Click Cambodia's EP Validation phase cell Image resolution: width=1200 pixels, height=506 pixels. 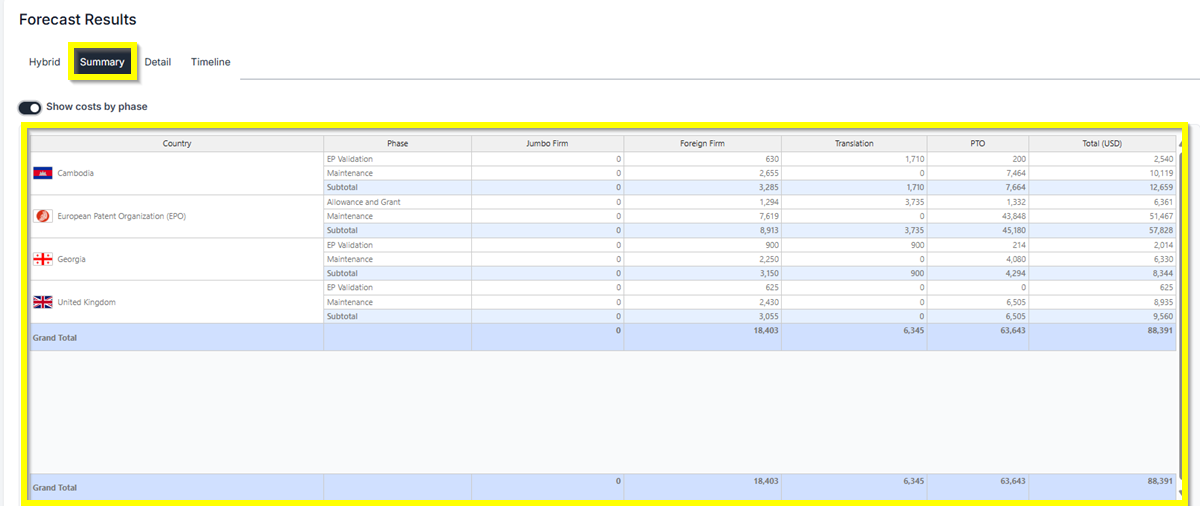tap(398, 159)
